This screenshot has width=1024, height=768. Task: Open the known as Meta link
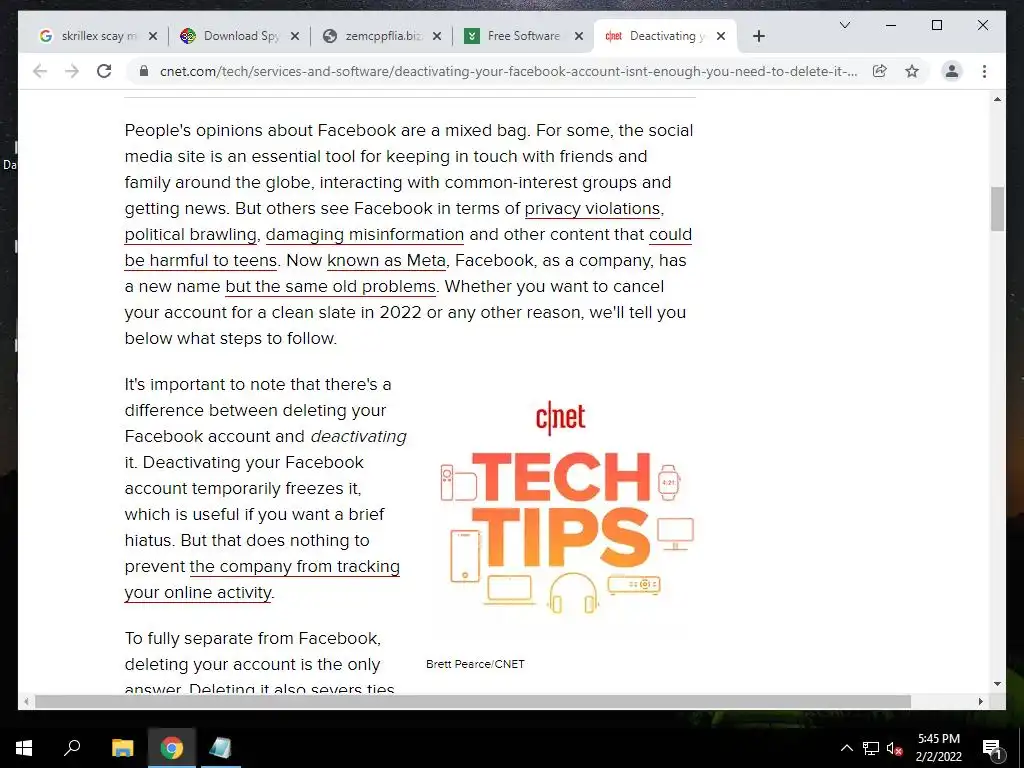(386, 261)
